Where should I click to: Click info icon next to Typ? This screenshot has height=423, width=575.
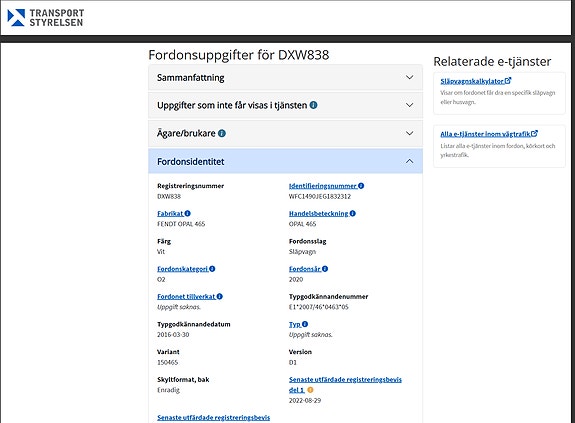coord(305,324)
